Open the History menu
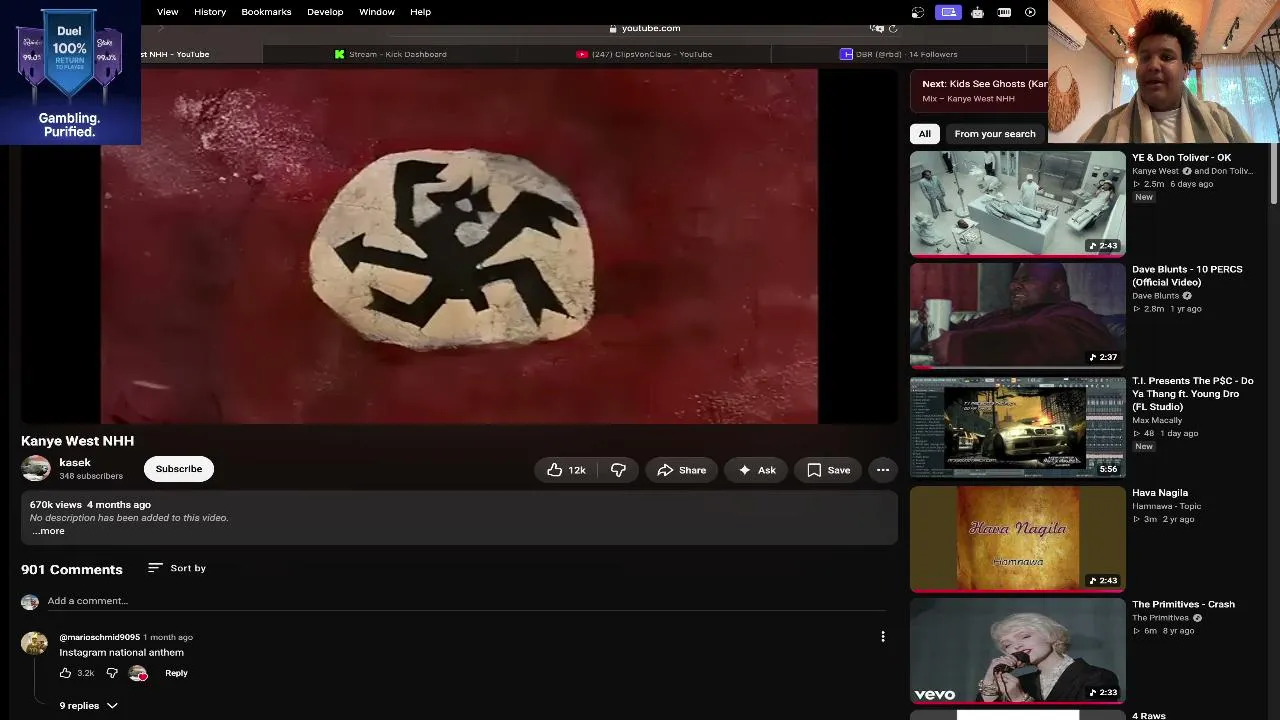Image resolution: width=1280 pixels, height=720 pixels. pos(210,12)
